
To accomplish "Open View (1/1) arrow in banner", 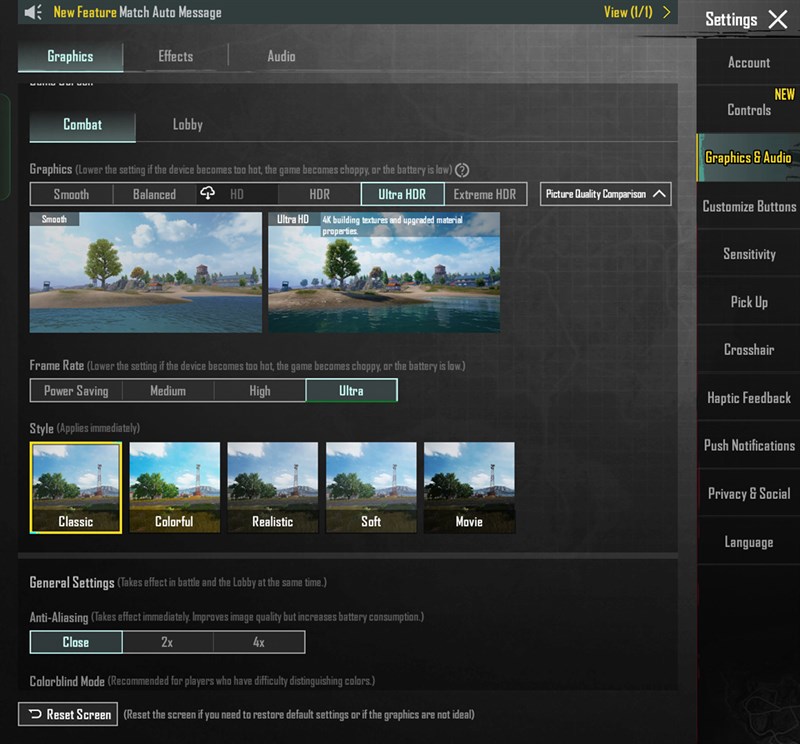I will tap(667, 13).
